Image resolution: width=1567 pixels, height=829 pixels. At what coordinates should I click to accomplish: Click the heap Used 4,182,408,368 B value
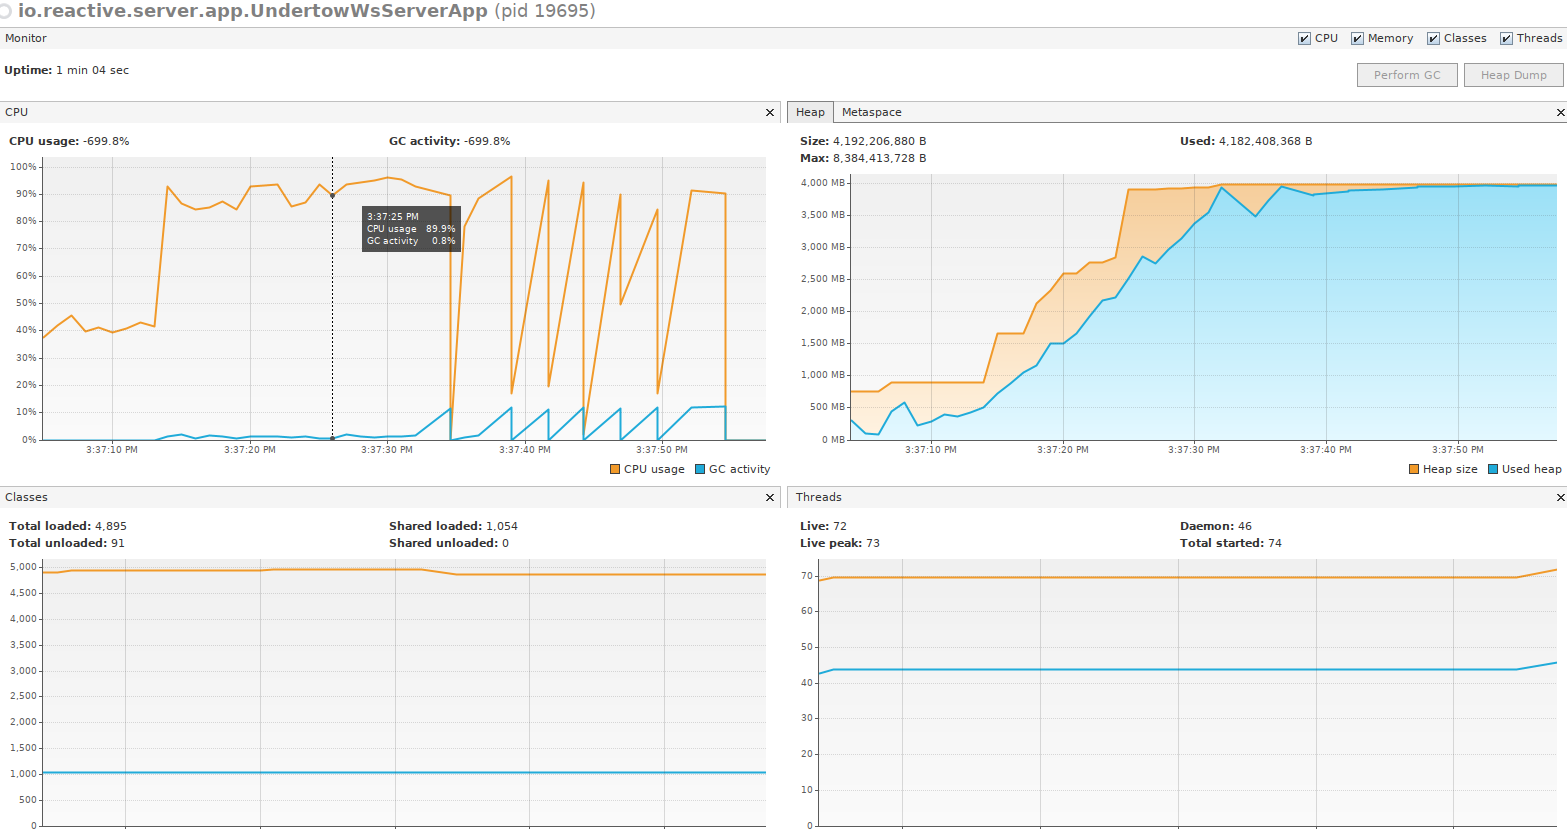tap(1265, 141)
